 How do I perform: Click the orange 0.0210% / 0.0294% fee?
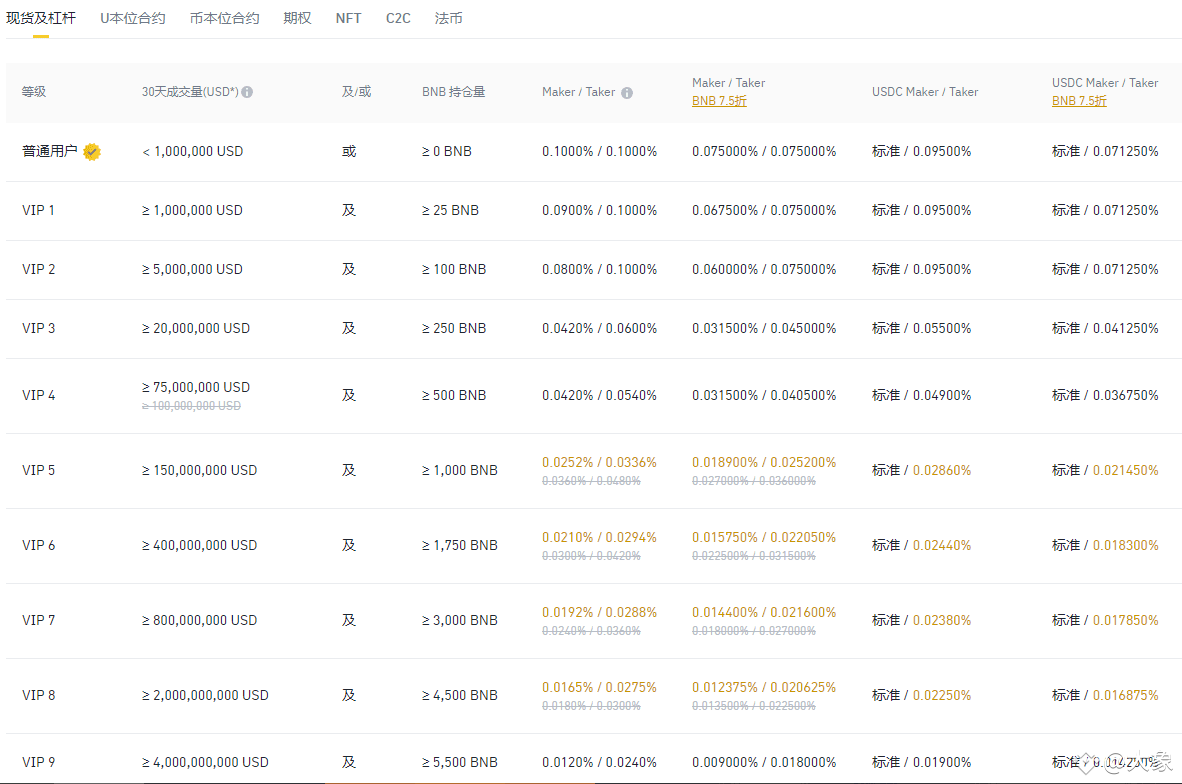(x=599, y=537)
